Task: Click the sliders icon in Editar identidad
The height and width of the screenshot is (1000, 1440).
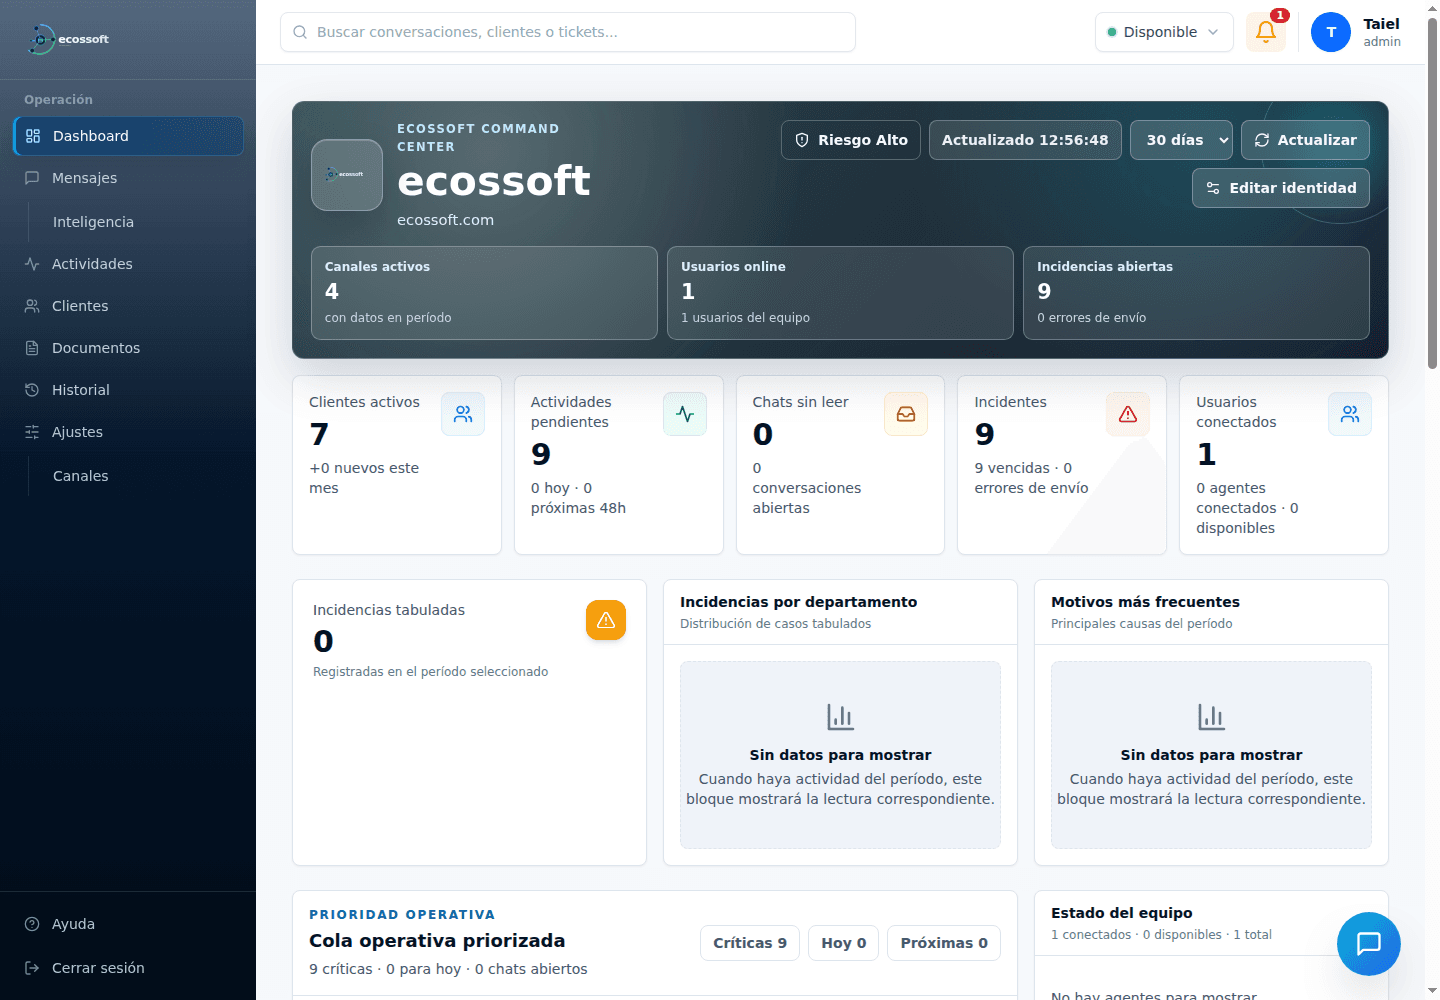Action: pyautogui.click(x=1213, y=188)
